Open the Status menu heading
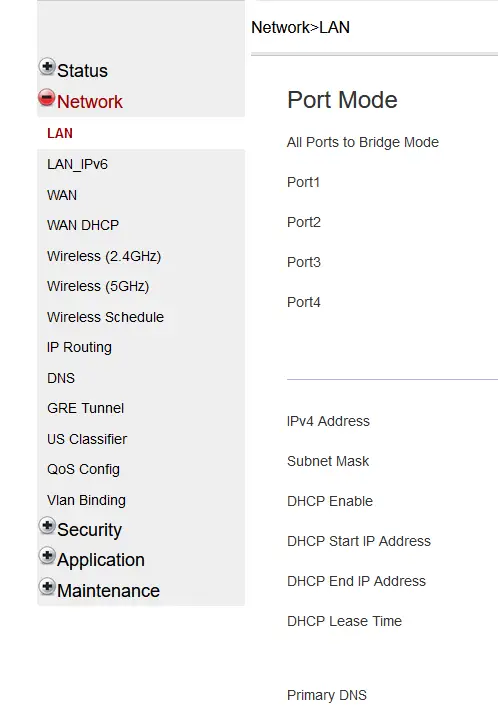 (x=82, y=71)
